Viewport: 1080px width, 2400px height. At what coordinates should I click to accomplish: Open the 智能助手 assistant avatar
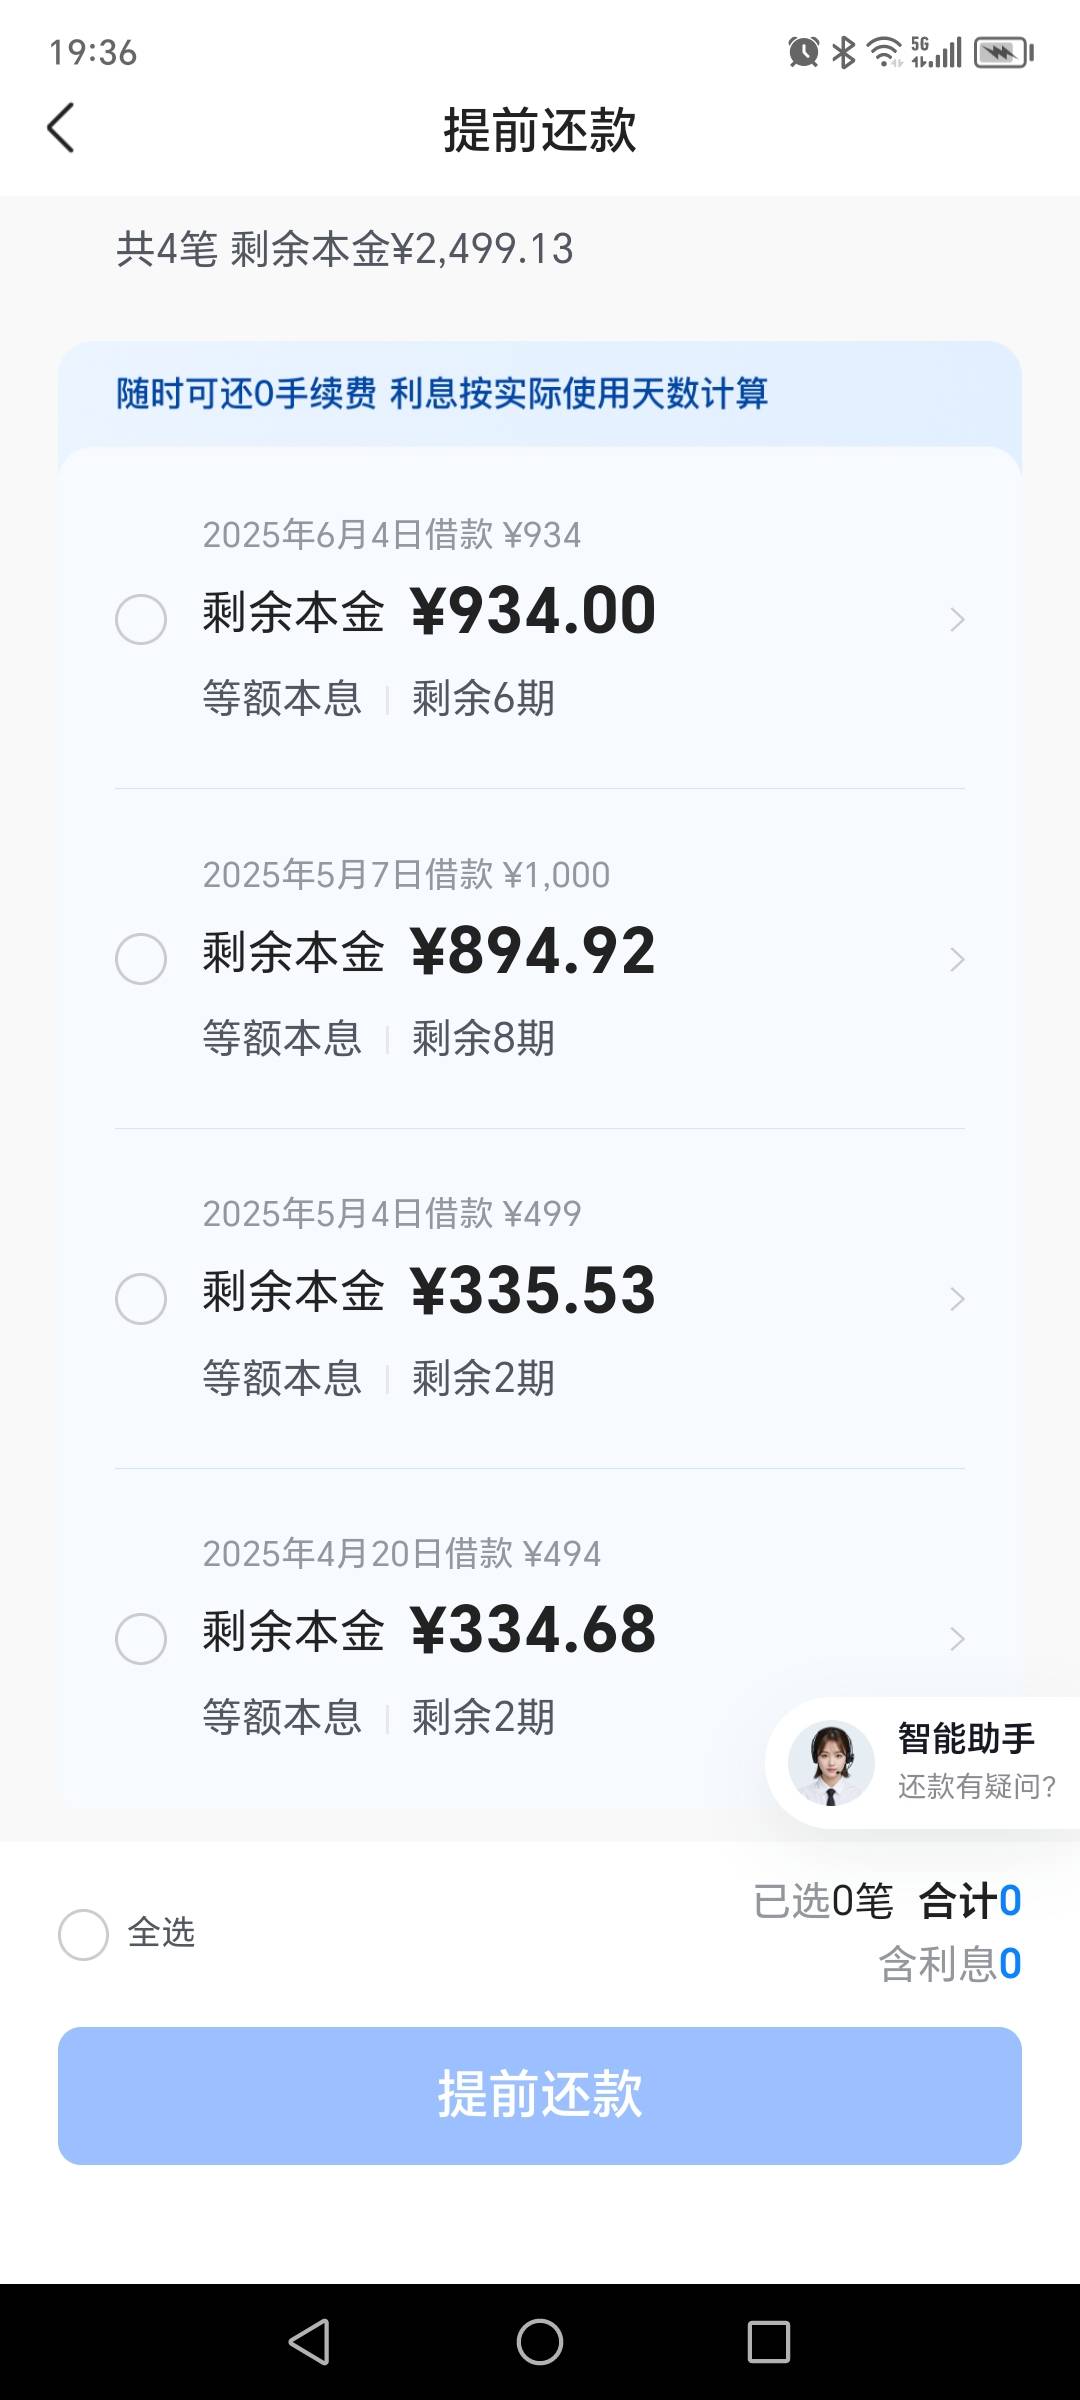coord(831,1763)
